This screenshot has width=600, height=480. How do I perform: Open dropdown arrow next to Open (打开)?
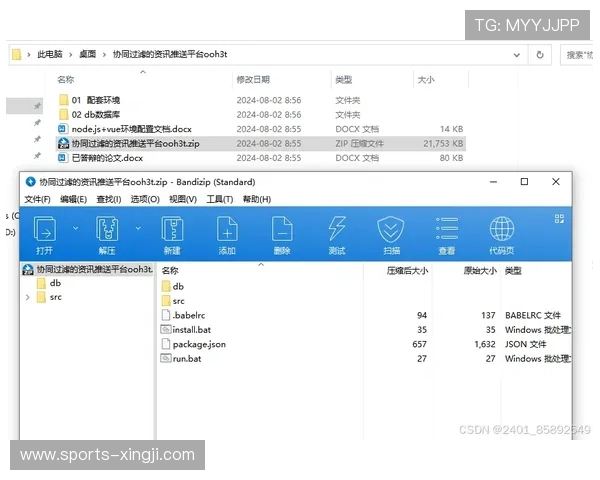pos(75,228)
